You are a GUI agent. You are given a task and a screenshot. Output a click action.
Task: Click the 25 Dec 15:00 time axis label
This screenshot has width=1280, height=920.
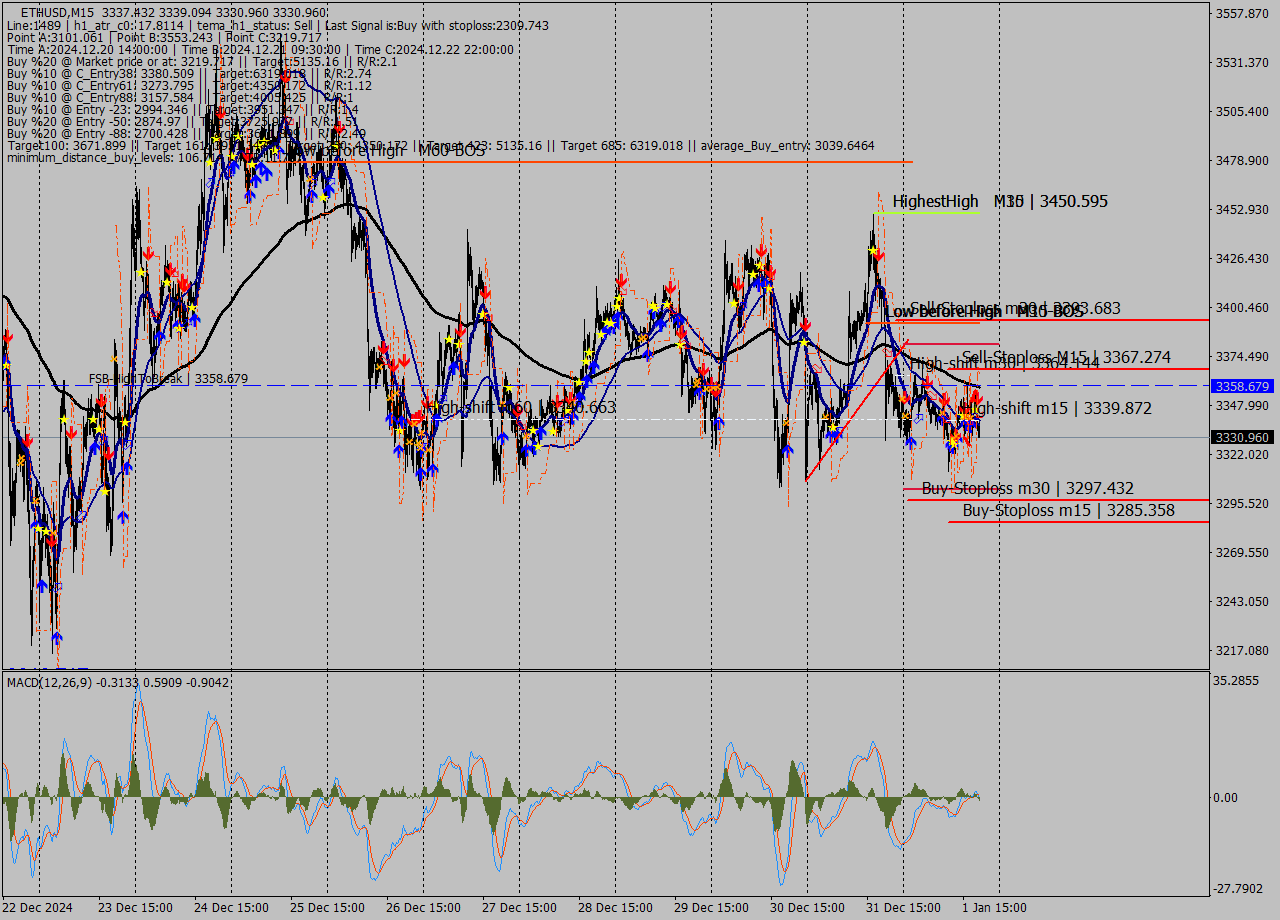click(327, 908)
